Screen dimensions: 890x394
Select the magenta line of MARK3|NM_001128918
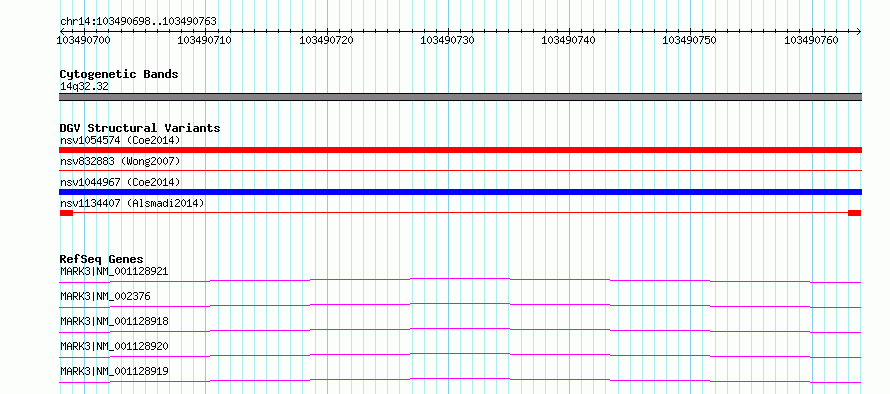coord(460,330)
